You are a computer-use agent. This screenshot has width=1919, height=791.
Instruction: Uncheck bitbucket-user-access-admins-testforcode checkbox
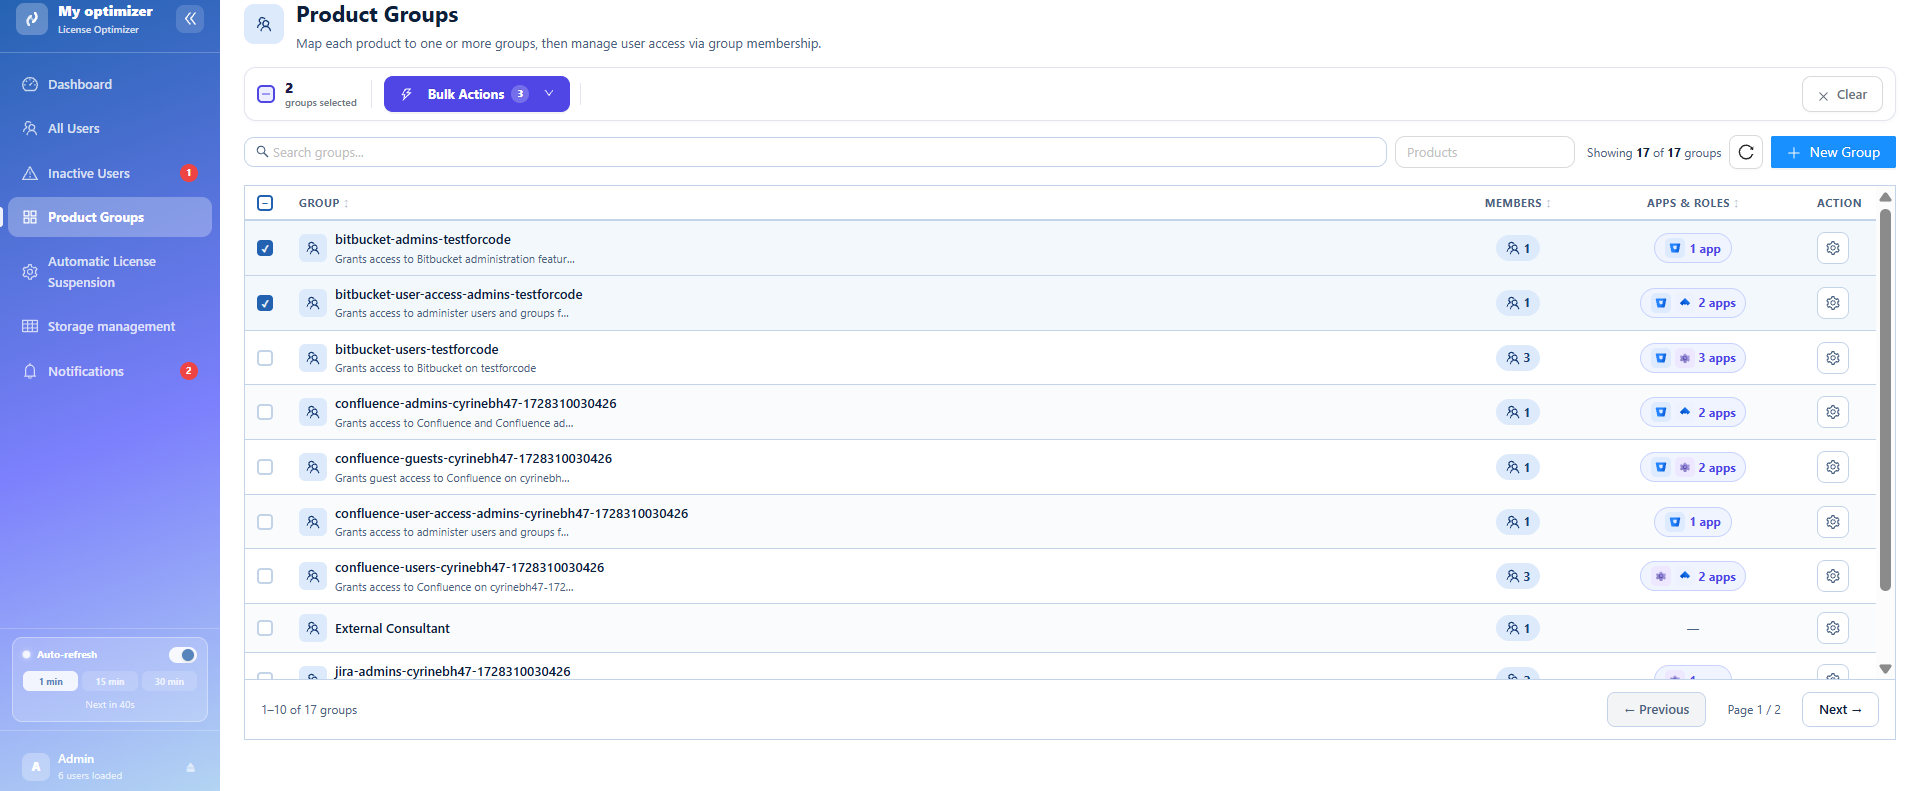pos(265,303)
